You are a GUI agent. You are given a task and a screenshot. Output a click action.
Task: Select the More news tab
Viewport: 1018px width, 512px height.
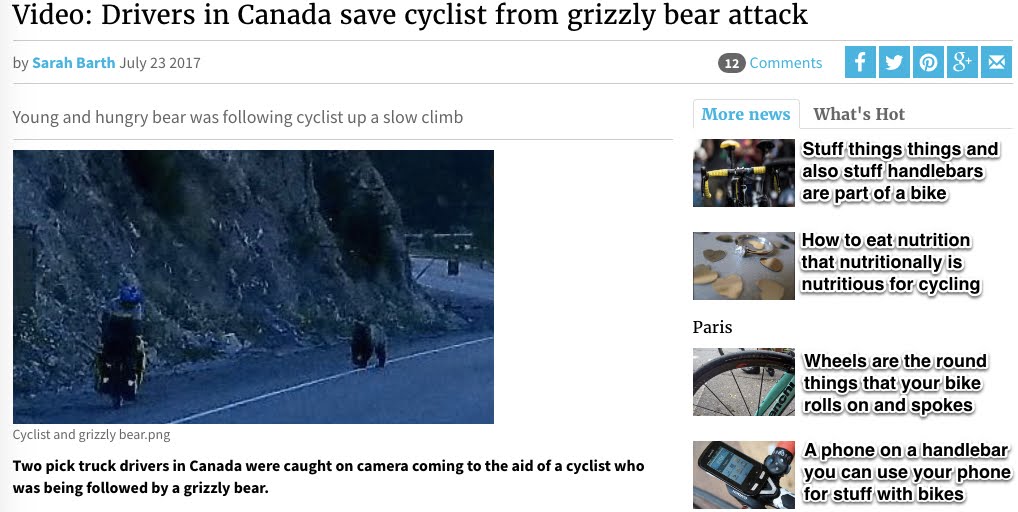pos(746,114)
